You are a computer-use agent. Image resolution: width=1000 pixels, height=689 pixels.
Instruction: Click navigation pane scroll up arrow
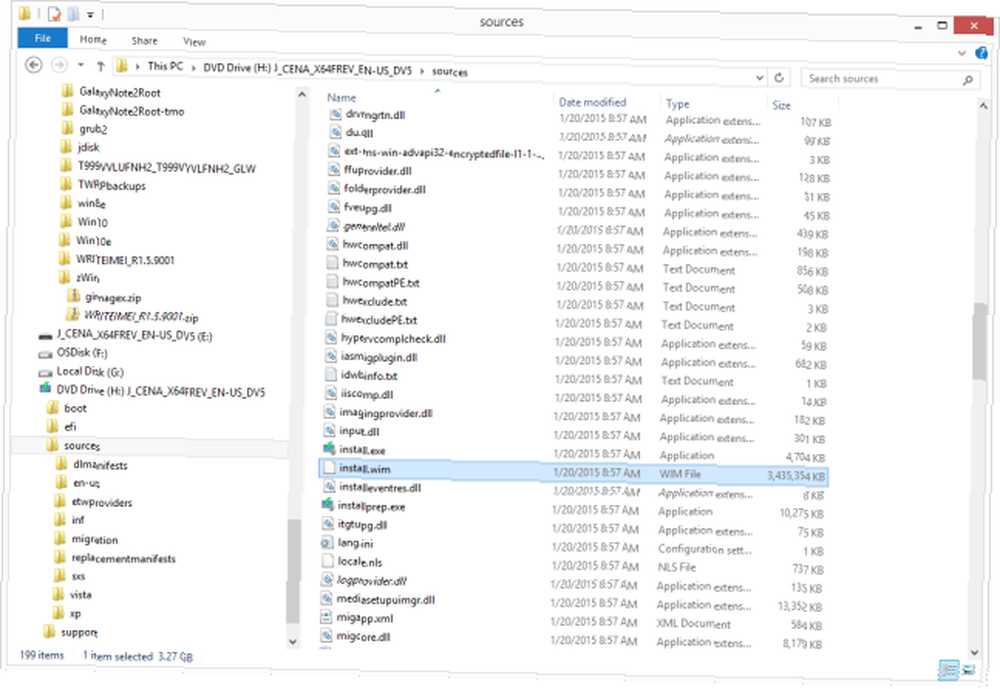[301, 94]
